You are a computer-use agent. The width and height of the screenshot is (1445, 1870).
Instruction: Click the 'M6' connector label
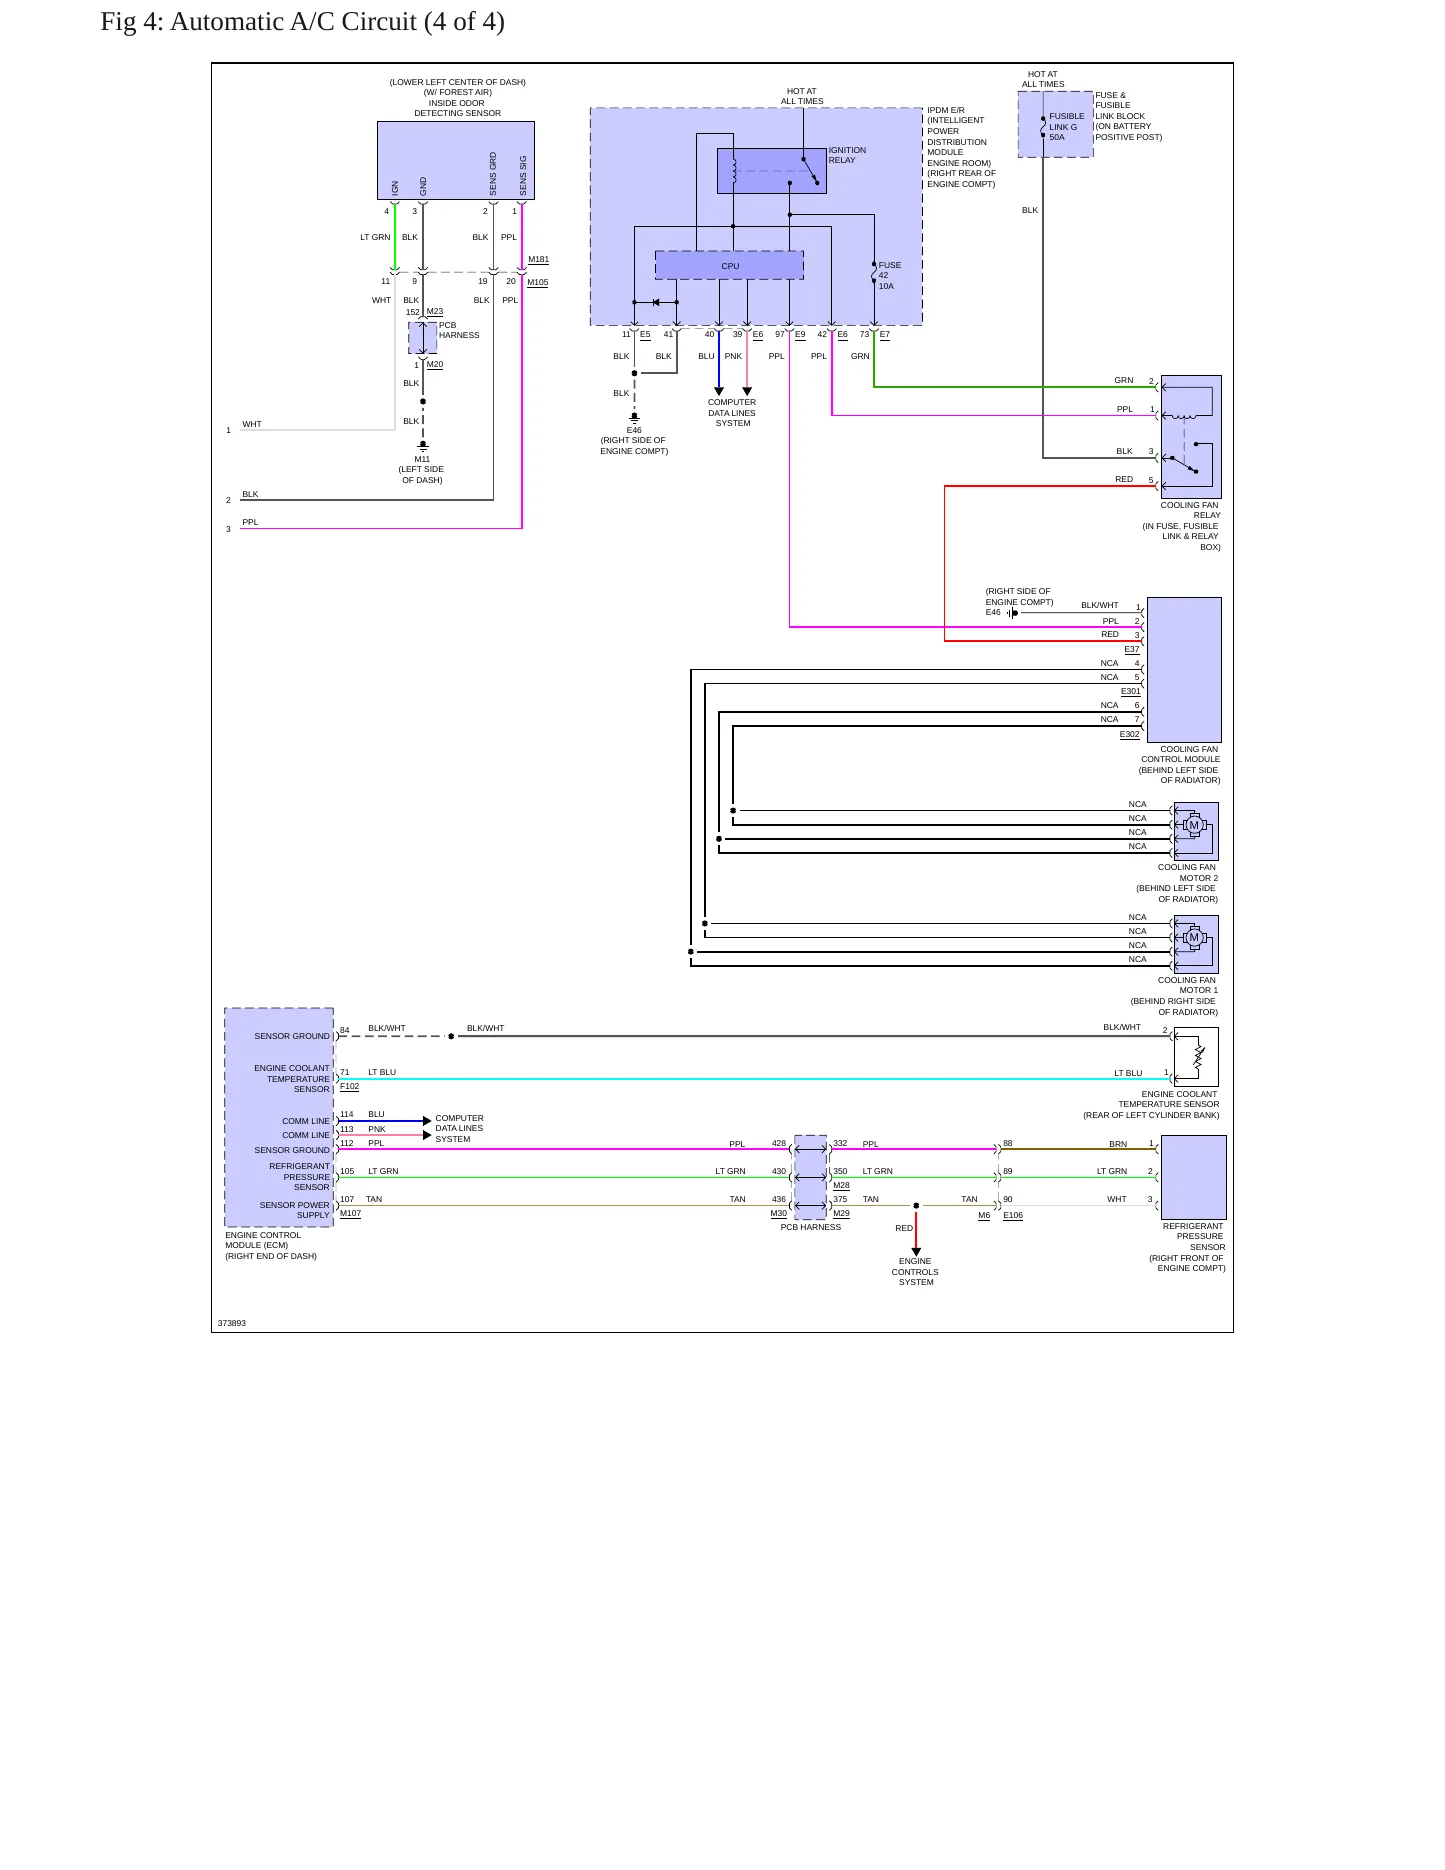click(x=984, y=1216)
